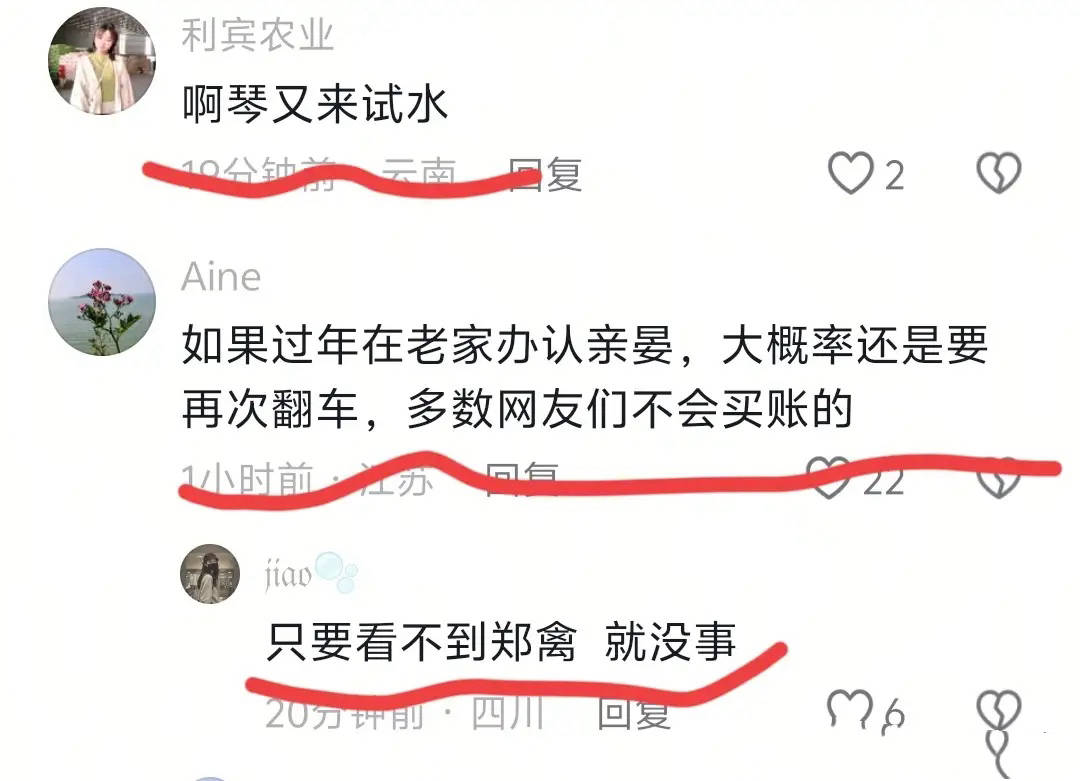This screenshot has height=781, width=1080.
Task: Select comment text 啊琴又来试水
Action: 315,105
